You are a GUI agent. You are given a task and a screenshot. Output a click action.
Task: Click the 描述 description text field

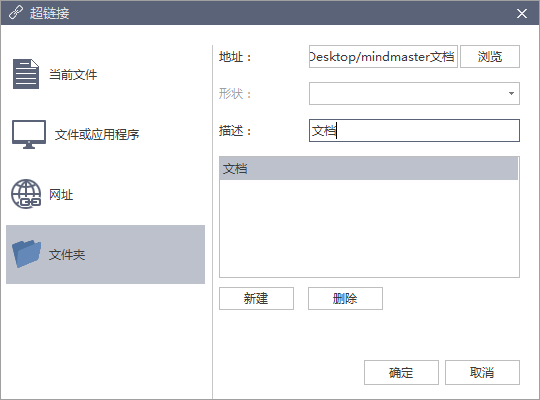click(x=414, y=131)
